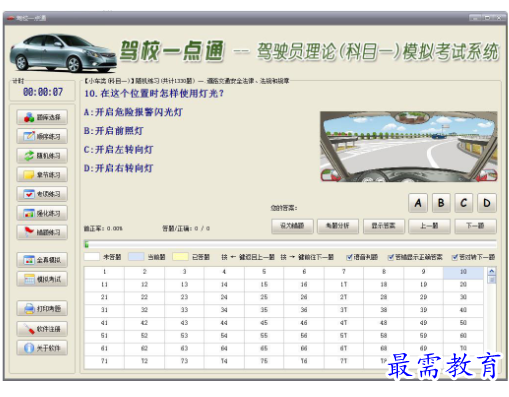Open the red flag 错题练习 button

(x=42, y=232)
